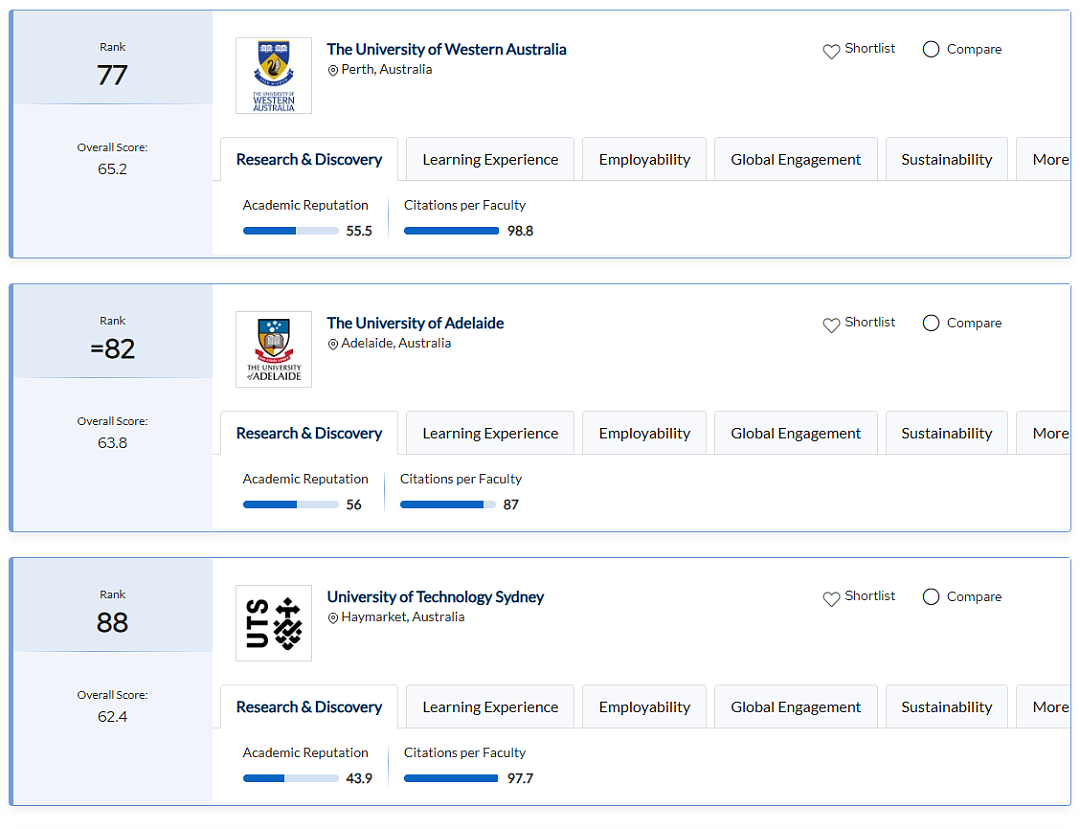The height and width of the screenshot is (829, 1080).
Task: Open Employability tab for Western Australia
Action: (644, 159)
